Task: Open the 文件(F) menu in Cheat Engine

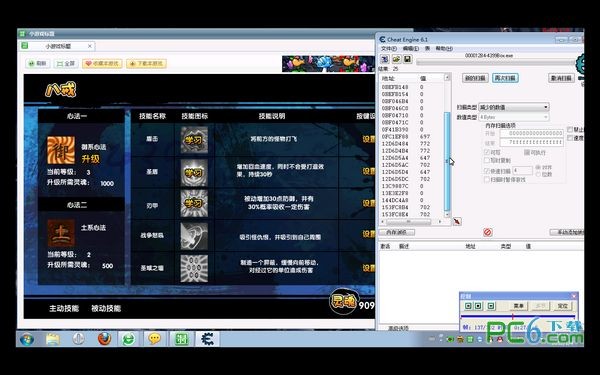Action: coord(388,49)
